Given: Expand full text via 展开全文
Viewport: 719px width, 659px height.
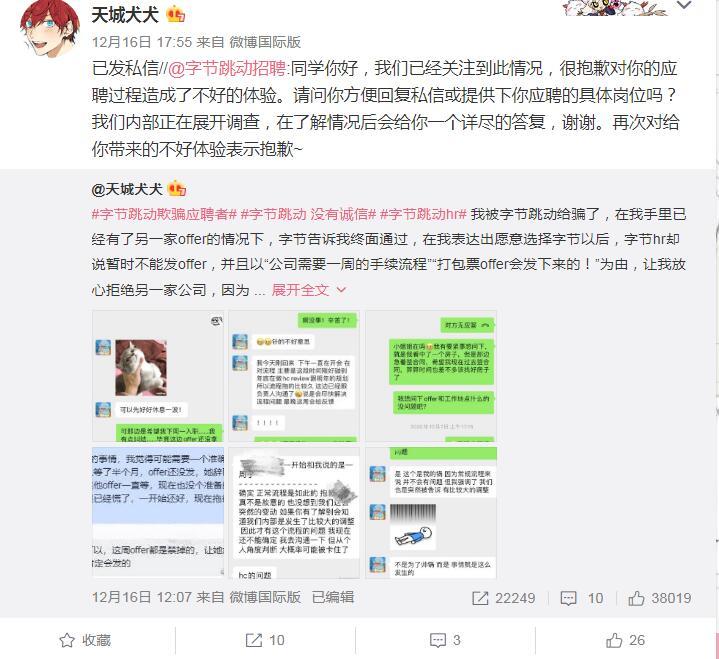Looking at the screenshot, I should coord(300,290).
